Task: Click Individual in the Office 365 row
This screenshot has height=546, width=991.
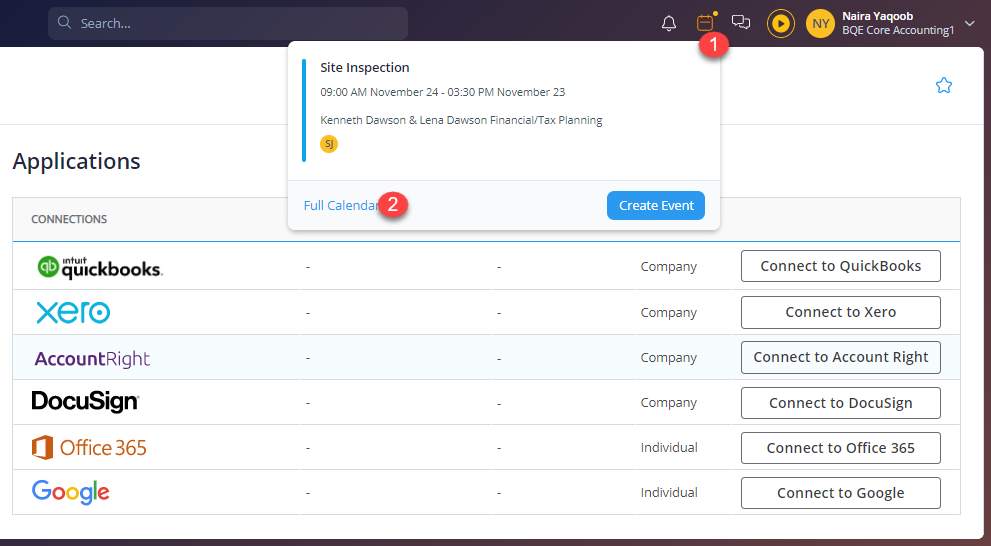Action: (x=669, y=447)
